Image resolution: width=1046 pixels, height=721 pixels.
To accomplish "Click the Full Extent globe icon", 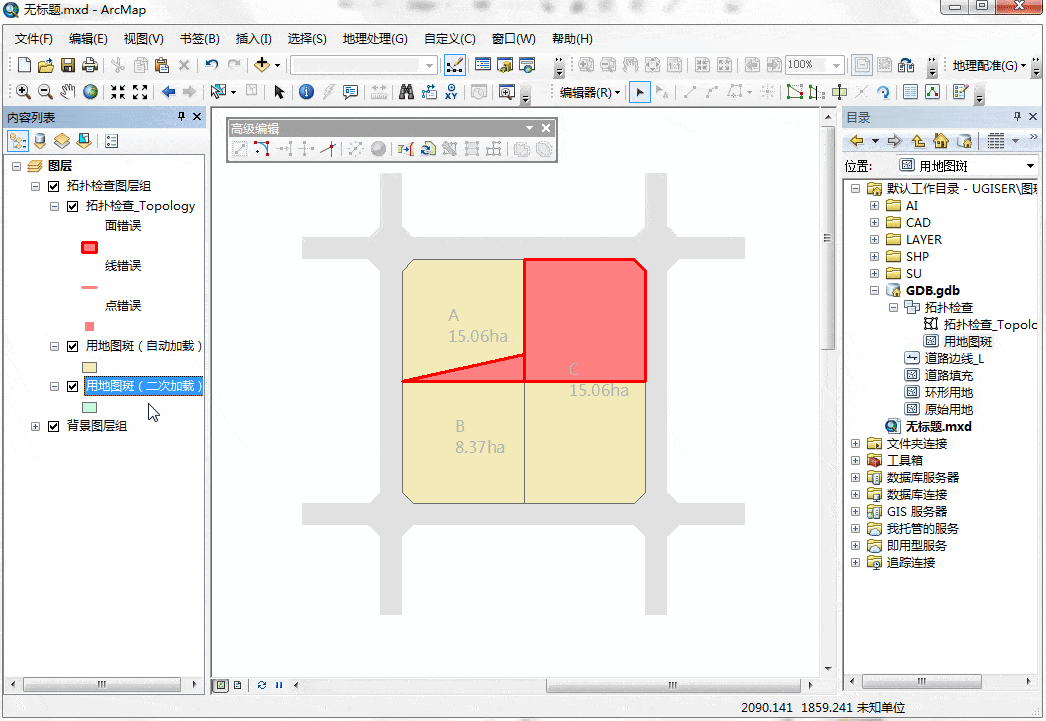I will [x=90, y=92].
